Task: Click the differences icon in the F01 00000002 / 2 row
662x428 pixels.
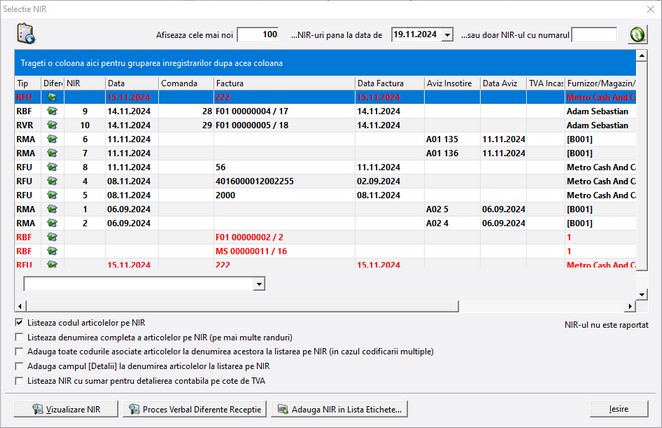Action: [52, 238]
